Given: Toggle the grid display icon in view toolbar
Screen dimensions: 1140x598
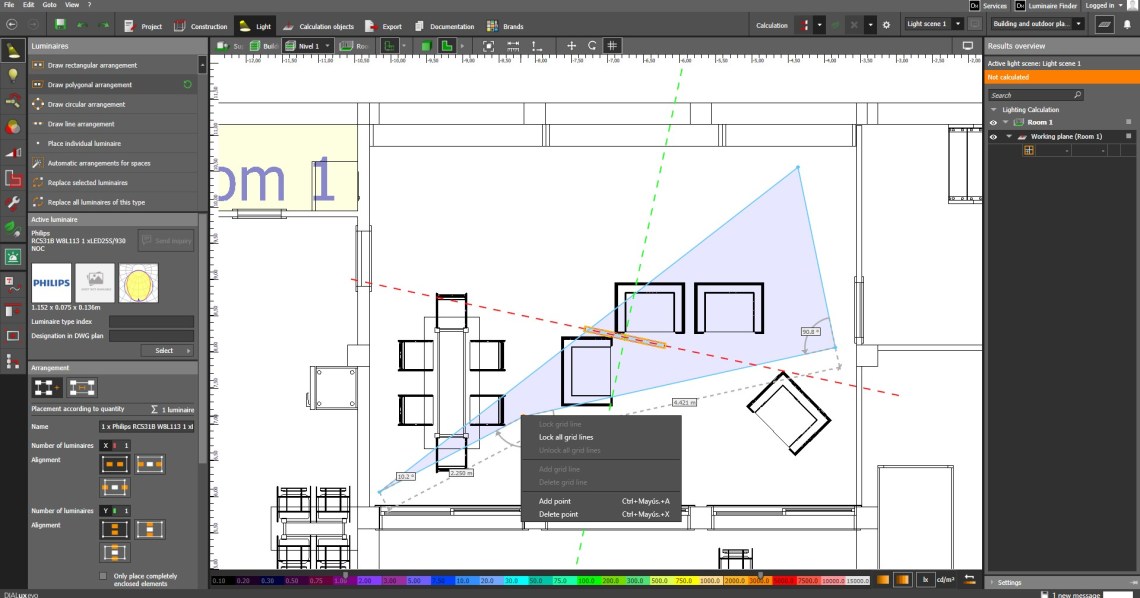Looking at the screenshot, I should 612,46.
